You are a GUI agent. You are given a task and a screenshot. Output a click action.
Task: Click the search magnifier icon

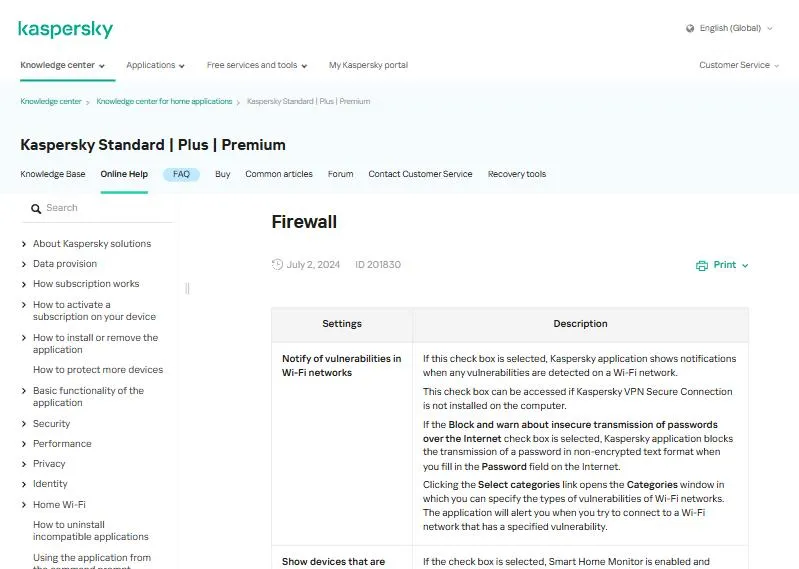(x=36, y=208)
